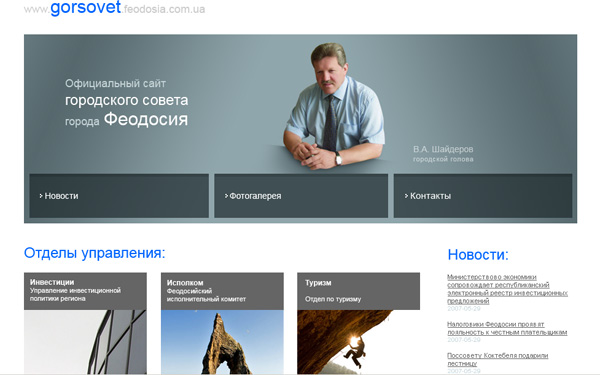Click the rock arch photo under Исполком
Screen dimensions: 600x375
[x=222, y=342]
